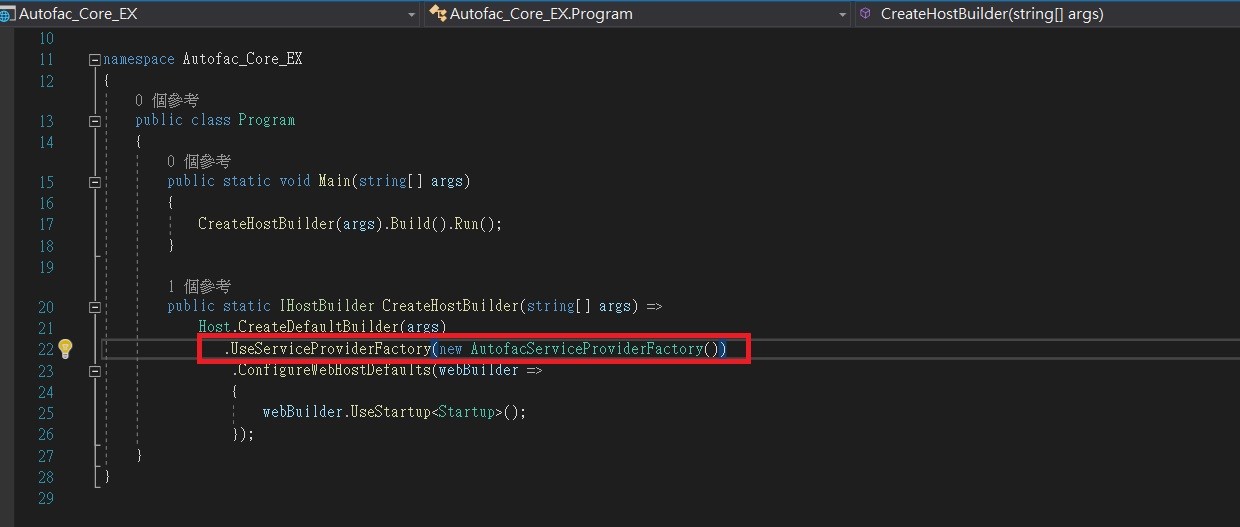Image resolution: width=1240 pixels, height=527 pixels.
Task: Click 'AutofacServiceProviderFactory' in the code
Action: click(586, 349)
